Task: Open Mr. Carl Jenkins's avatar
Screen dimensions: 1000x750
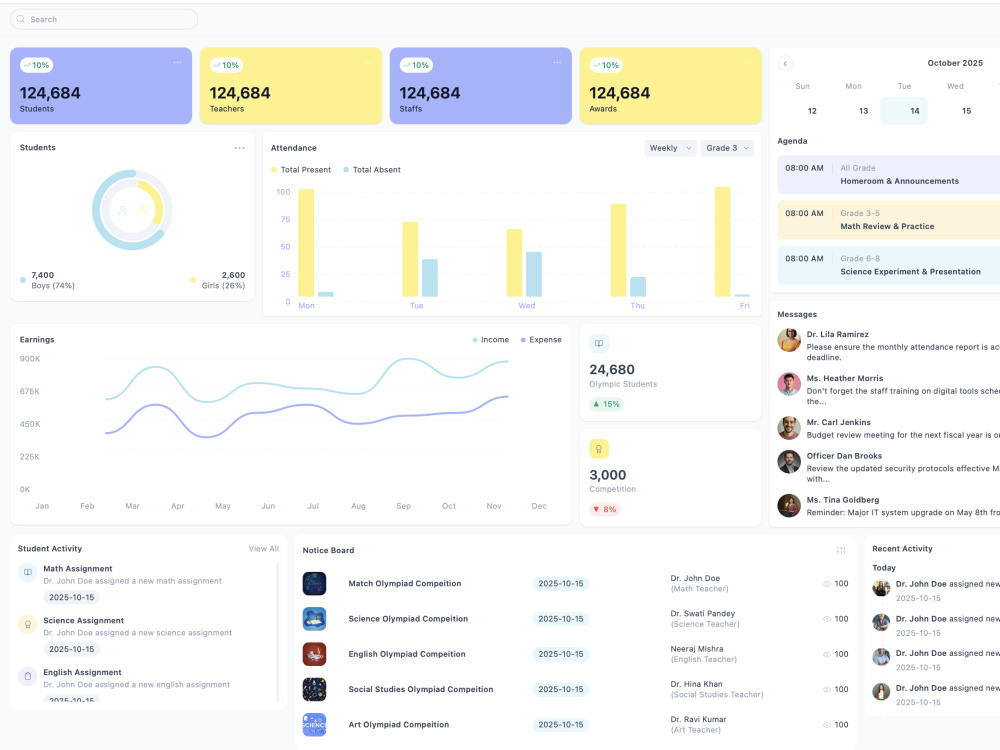Action: coord(789,428)
